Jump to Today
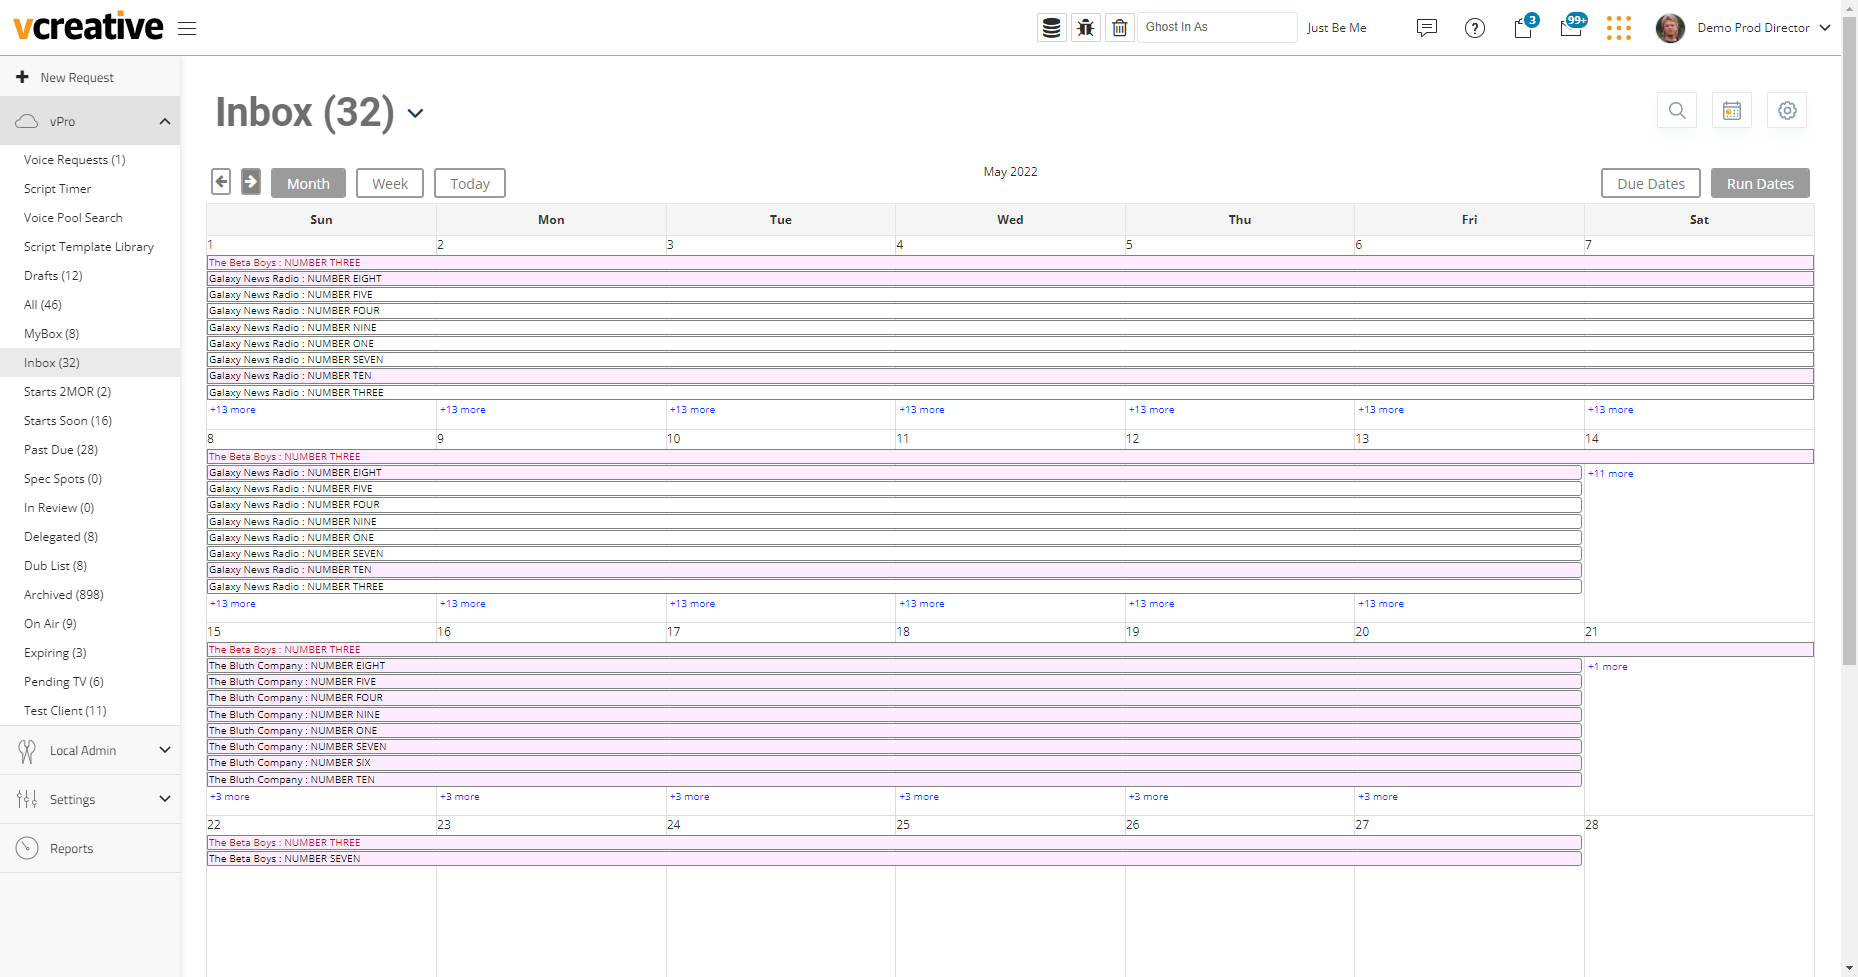1858x977 pixels. point(470,183)
